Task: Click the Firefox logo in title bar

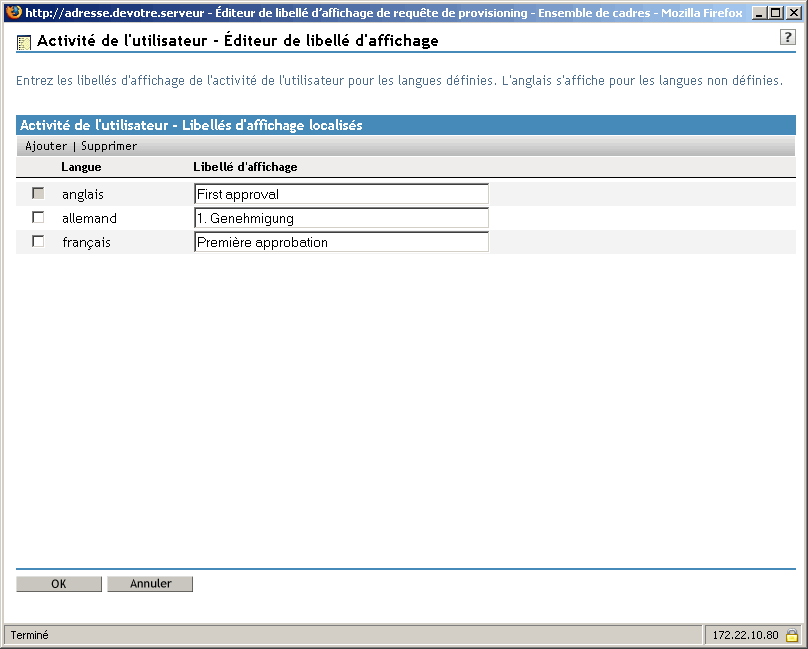Action: (13, 11)
